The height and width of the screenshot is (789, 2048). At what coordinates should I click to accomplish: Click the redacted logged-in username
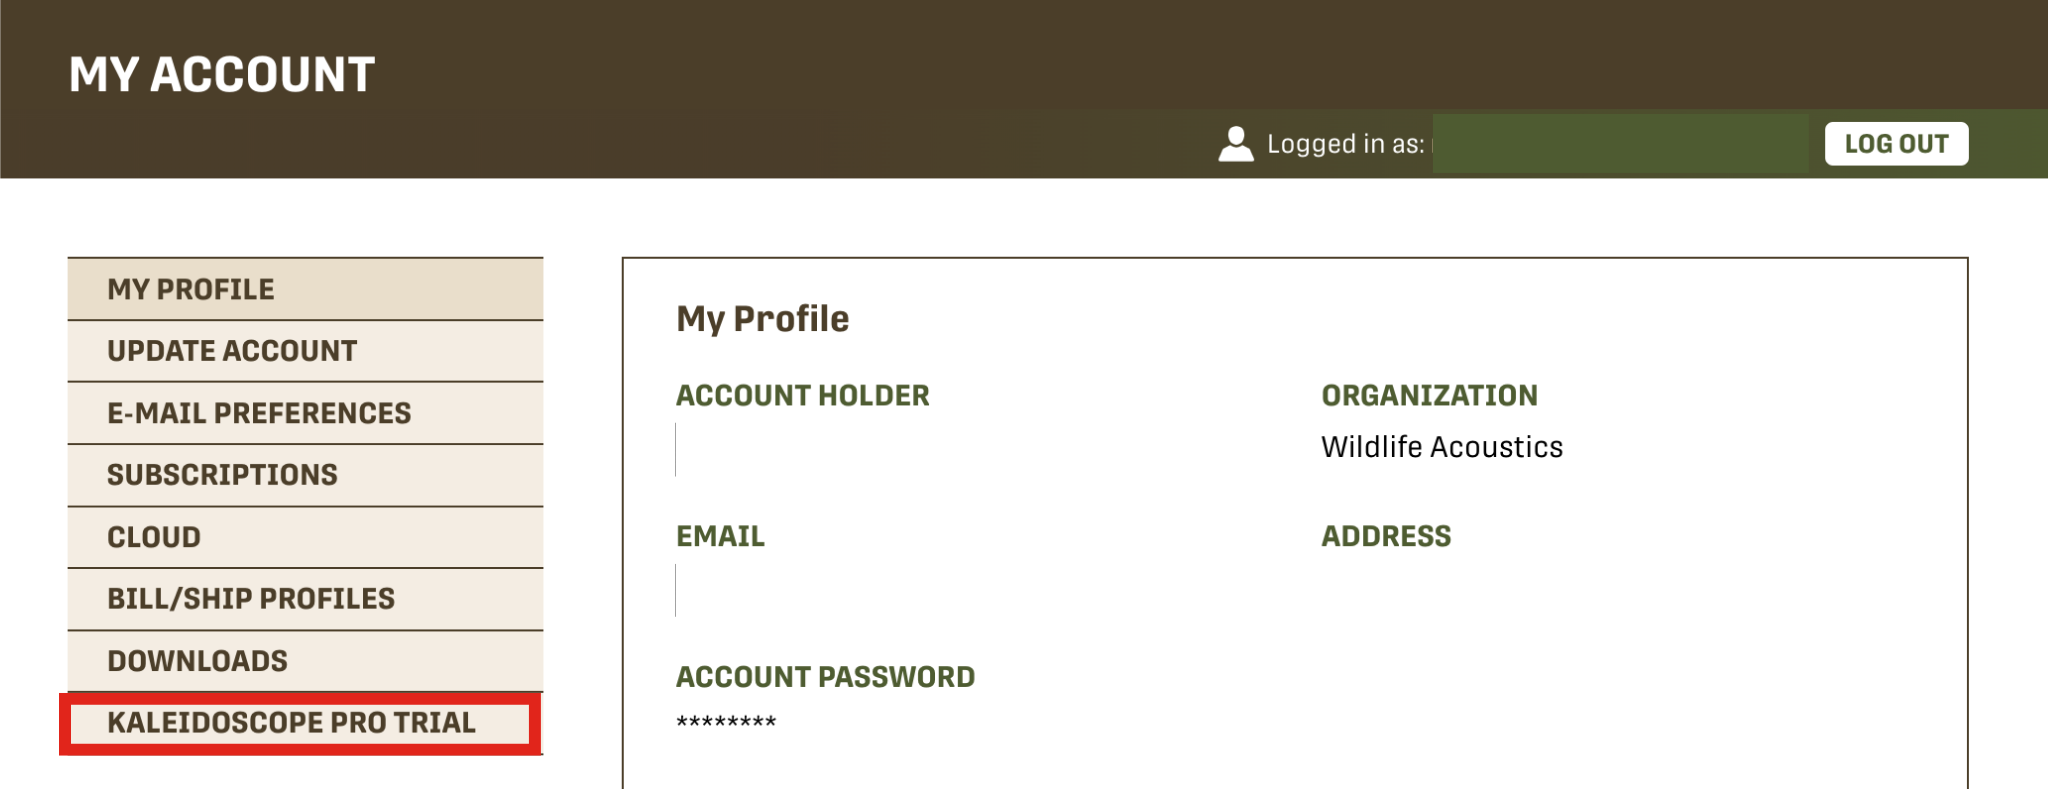[x=1620, y=144]
